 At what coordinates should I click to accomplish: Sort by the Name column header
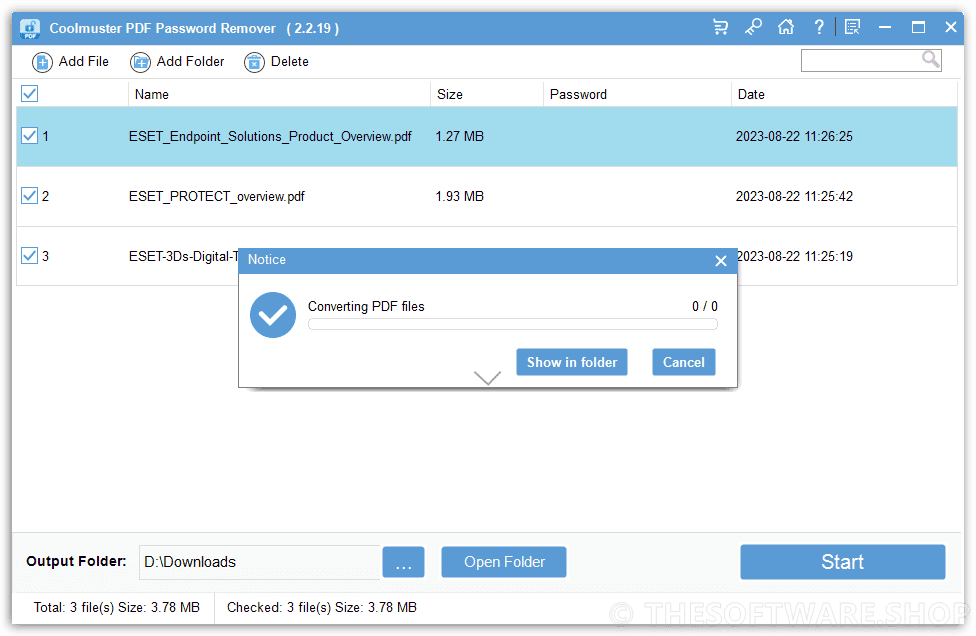(x=279, y=94)
